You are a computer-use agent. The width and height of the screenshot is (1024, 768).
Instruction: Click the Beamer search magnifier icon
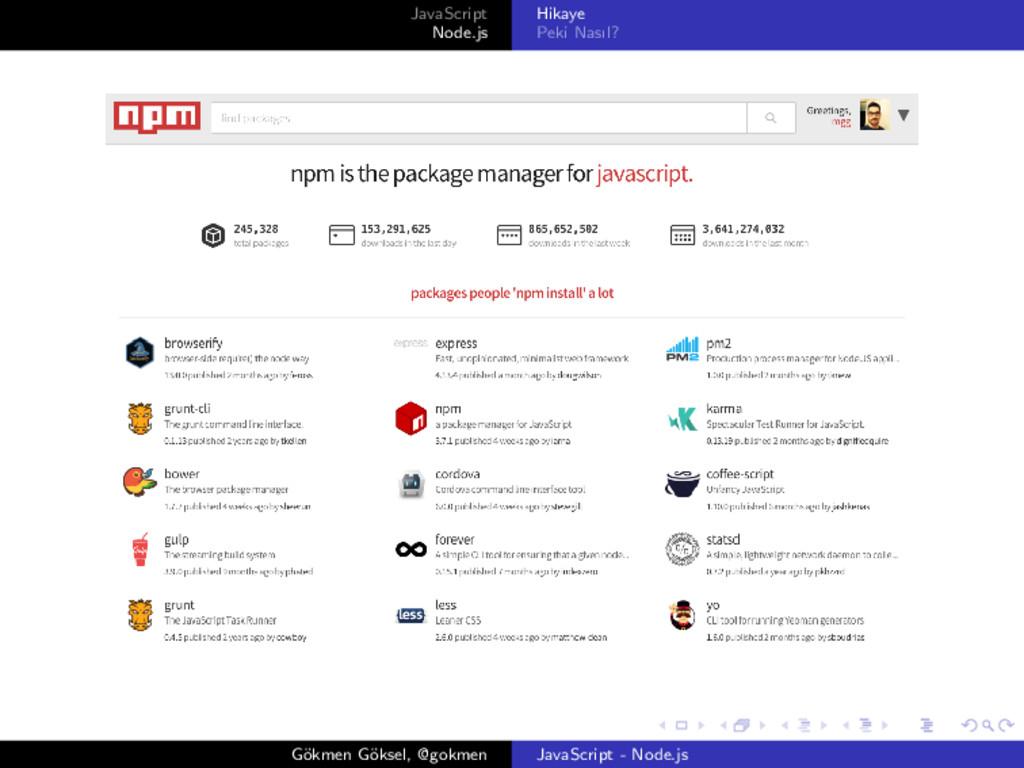coord(987,725)
